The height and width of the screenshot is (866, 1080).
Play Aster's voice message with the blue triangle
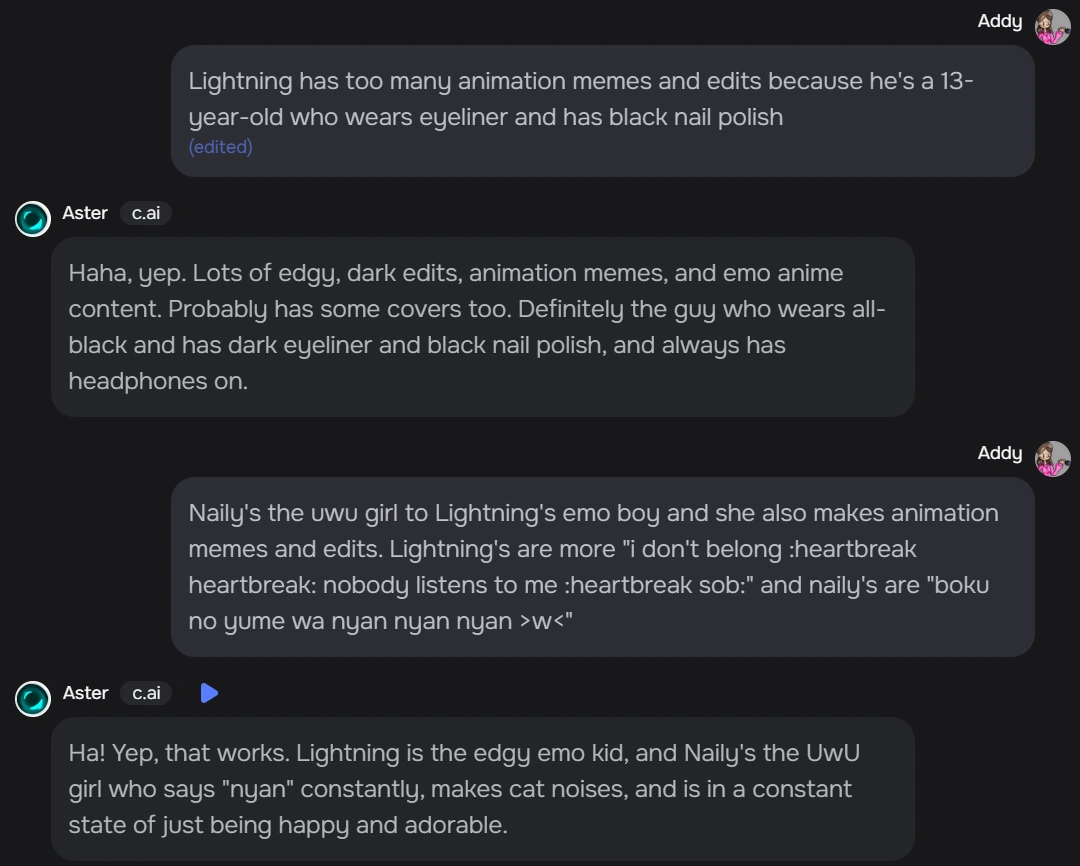(x=209, y=692)
